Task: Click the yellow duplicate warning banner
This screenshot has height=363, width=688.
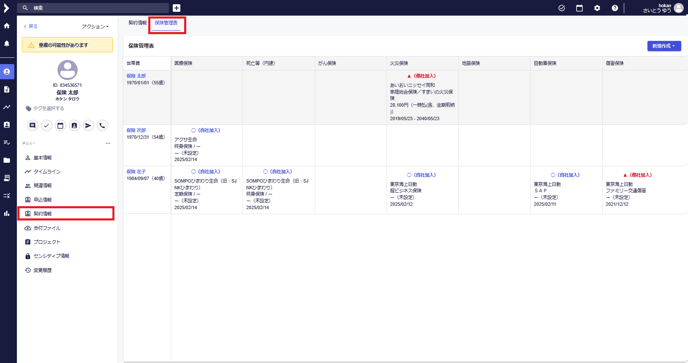Action: pyautogui.click(x=67, y=45)
